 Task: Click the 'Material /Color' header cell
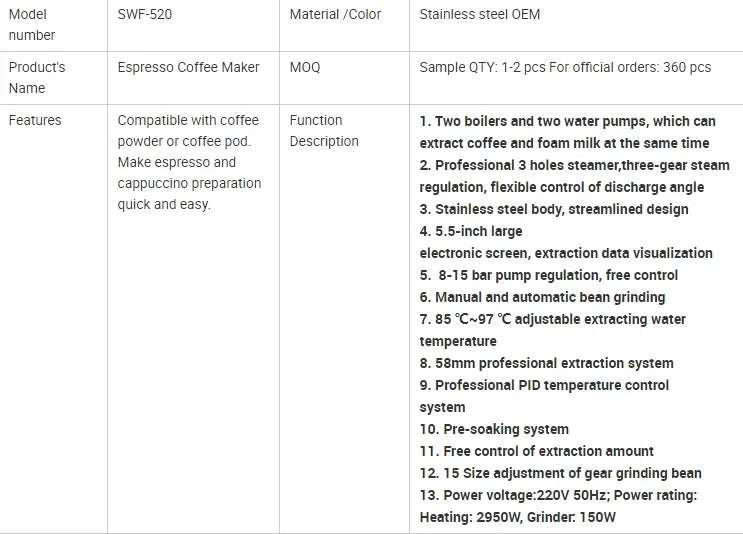click(335, 15)
